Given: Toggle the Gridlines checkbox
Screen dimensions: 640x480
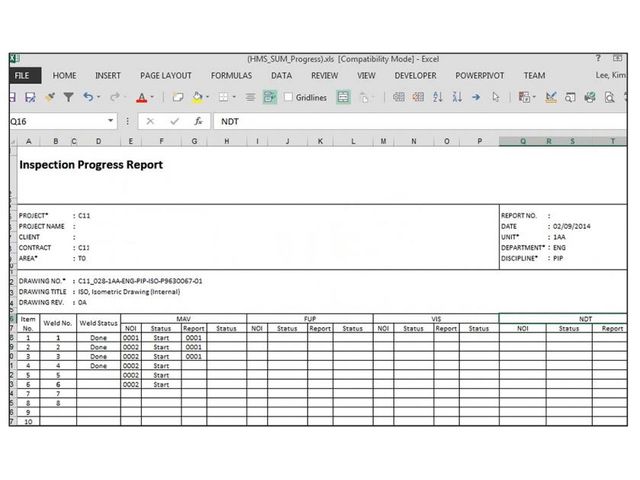Looking at the screenshot, I should coord(289,97).
